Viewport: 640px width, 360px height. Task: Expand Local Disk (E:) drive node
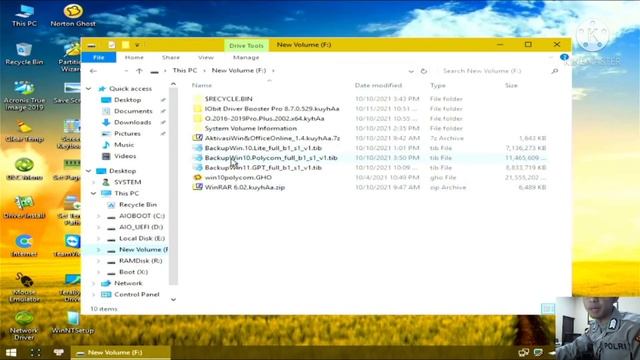coord(98,238)
